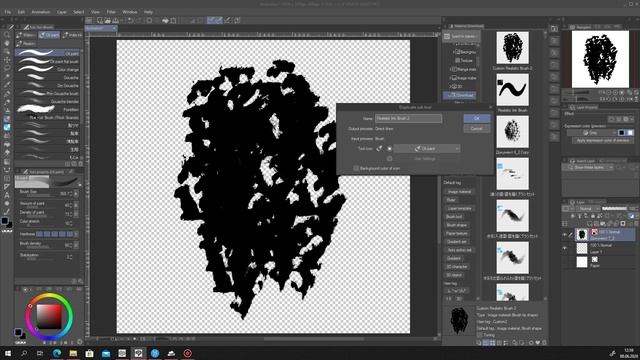Expand the Range mate material folder

[451, 69]
